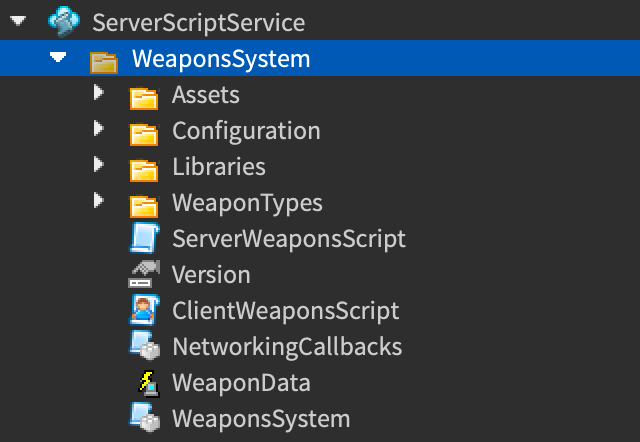This screenshot has height=442, width=640.
Task: Select the Assets label
Action: coord(206,95)
